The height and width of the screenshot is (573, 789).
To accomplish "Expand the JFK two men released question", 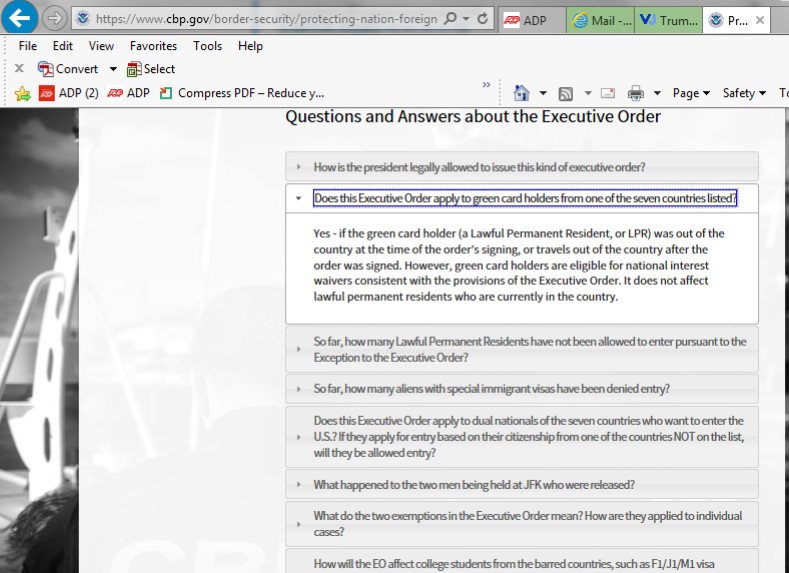I will coord(474,485).
